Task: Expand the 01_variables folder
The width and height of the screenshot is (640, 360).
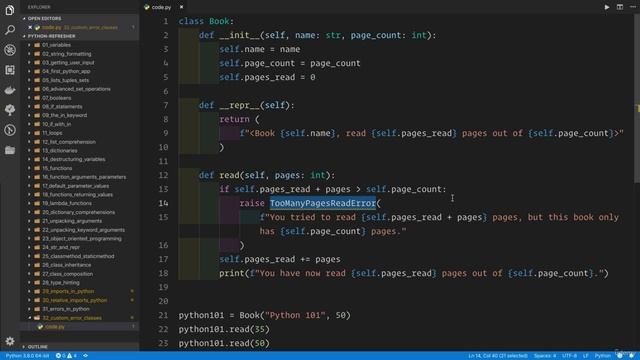Action: tap(56, 45)
